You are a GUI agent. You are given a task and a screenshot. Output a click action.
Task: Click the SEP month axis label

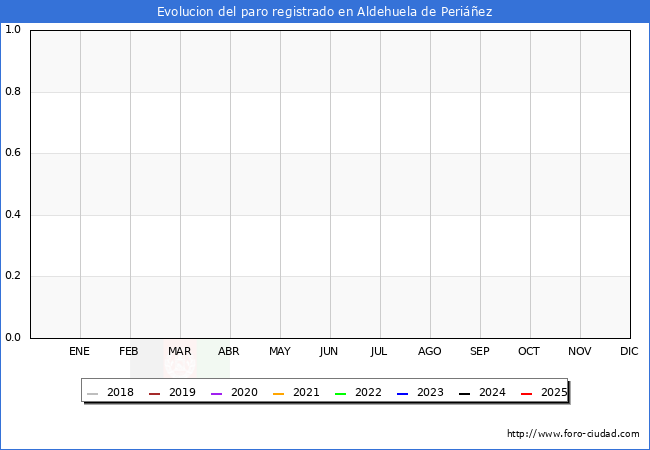(480, 351)
